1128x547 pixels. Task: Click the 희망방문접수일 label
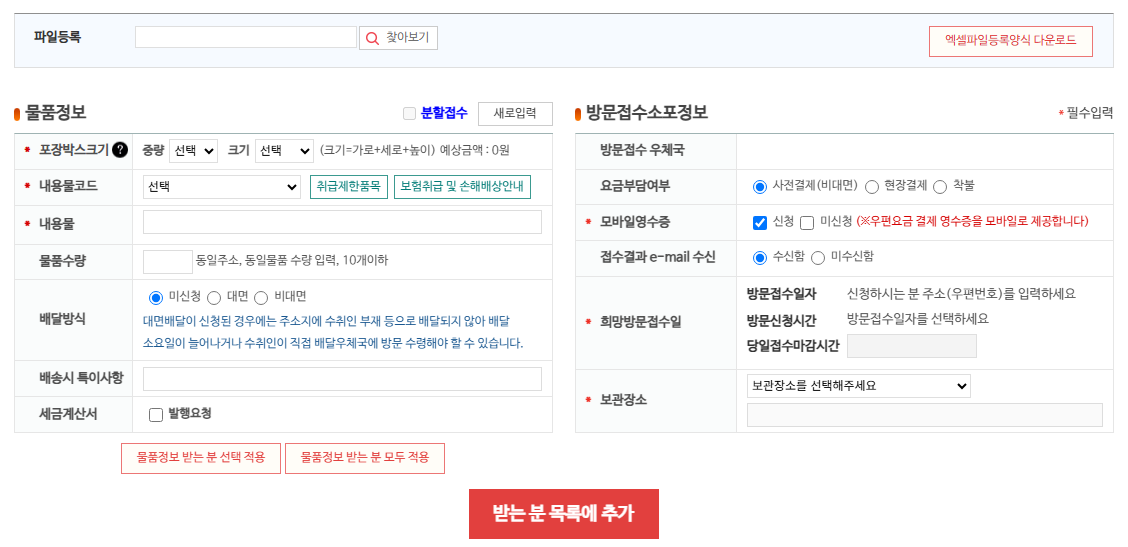pyautogui.click(x=640, y=322)
